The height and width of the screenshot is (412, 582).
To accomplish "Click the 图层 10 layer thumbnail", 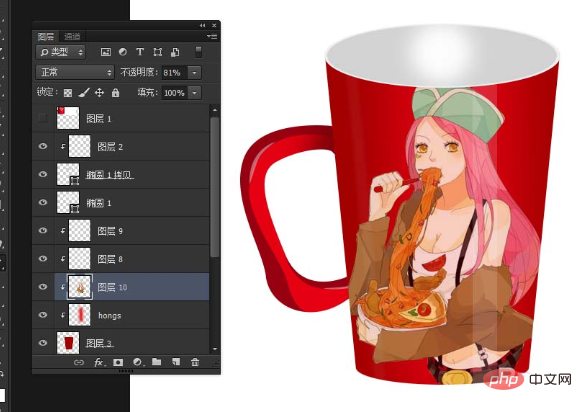I will click(79, 287).
